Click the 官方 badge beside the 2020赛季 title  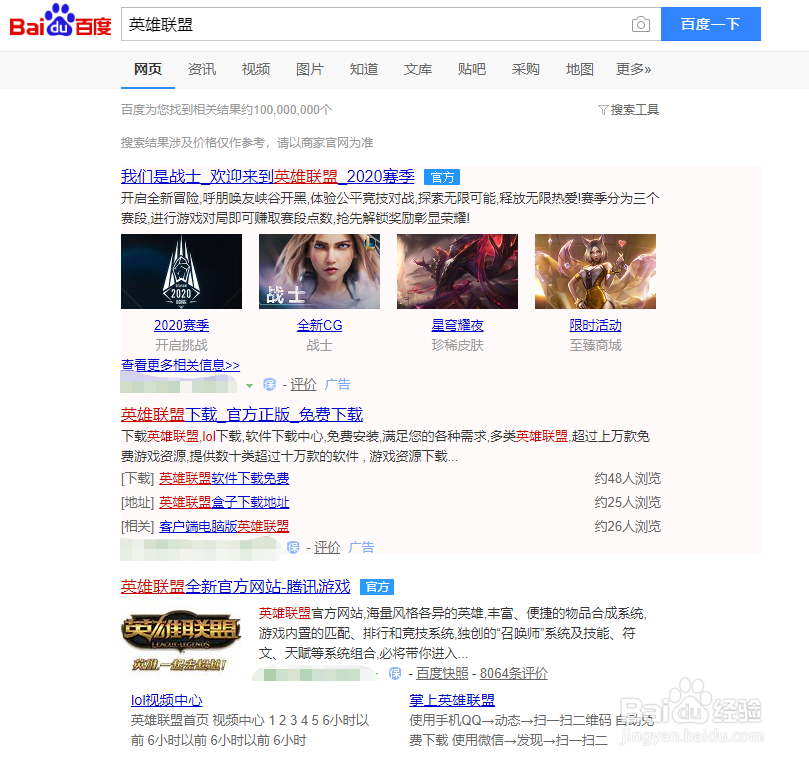442,177
